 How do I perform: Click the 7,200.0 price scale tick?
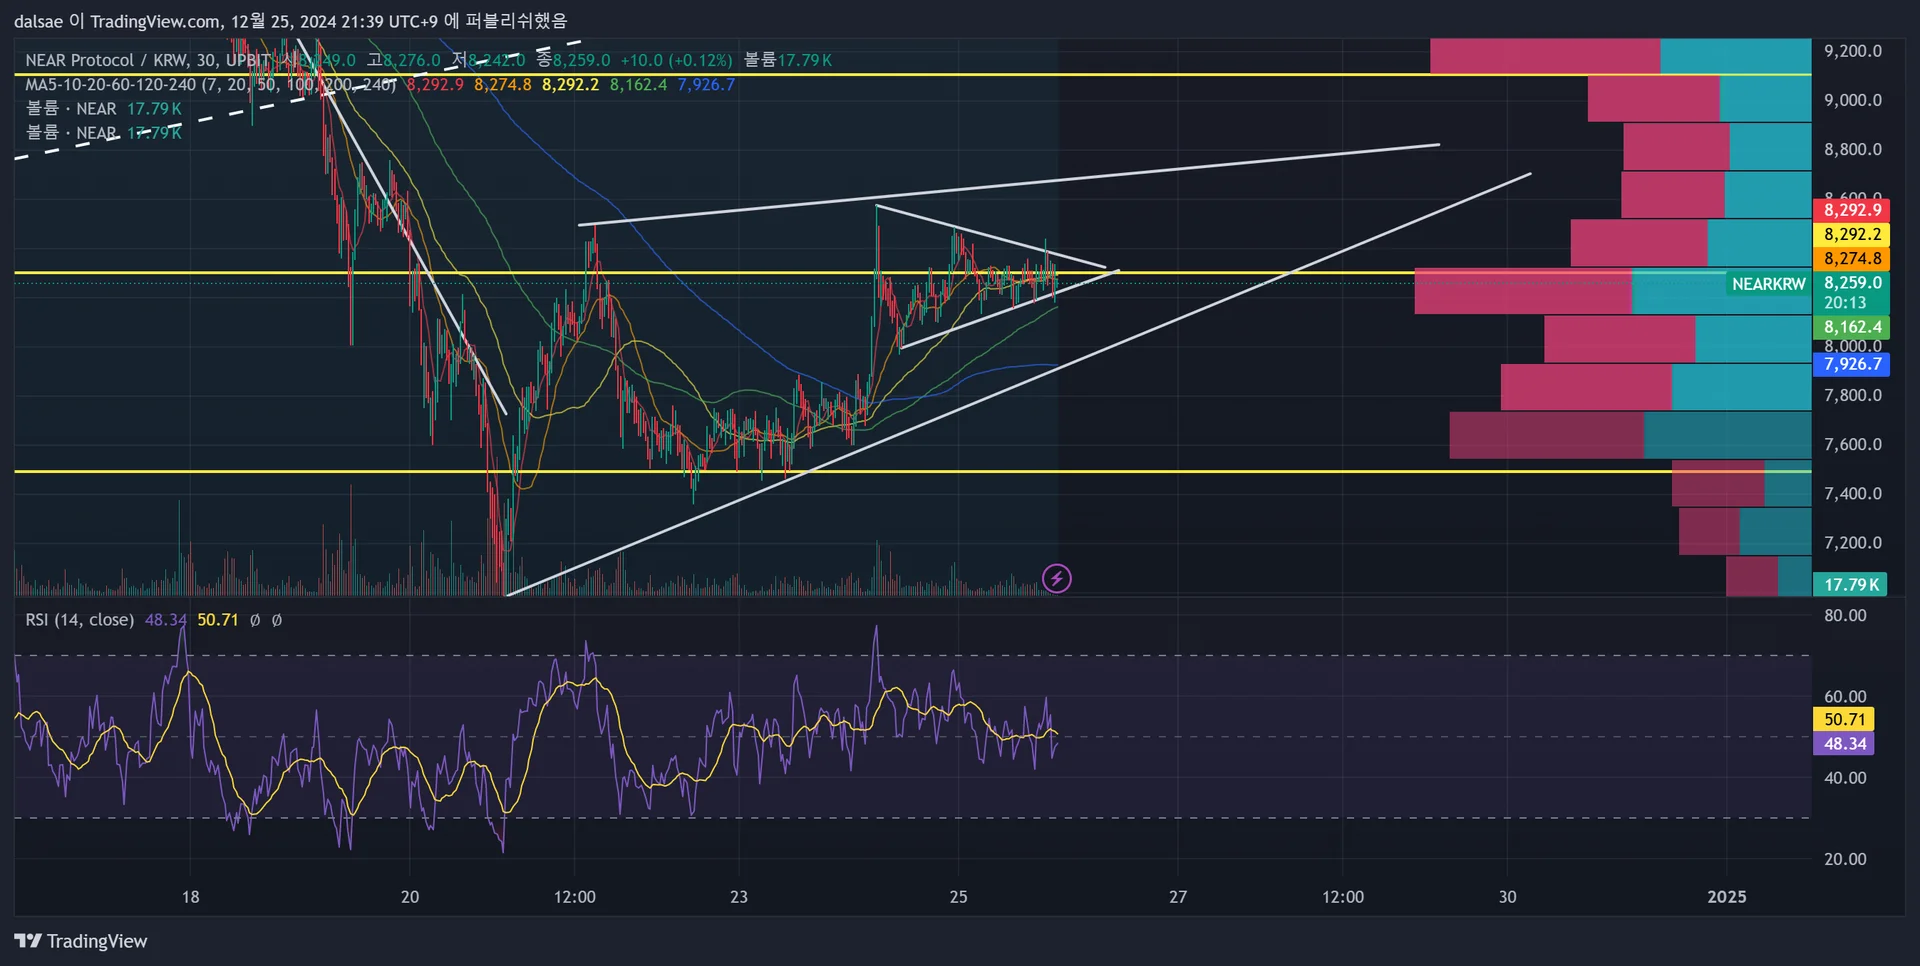1852,542
